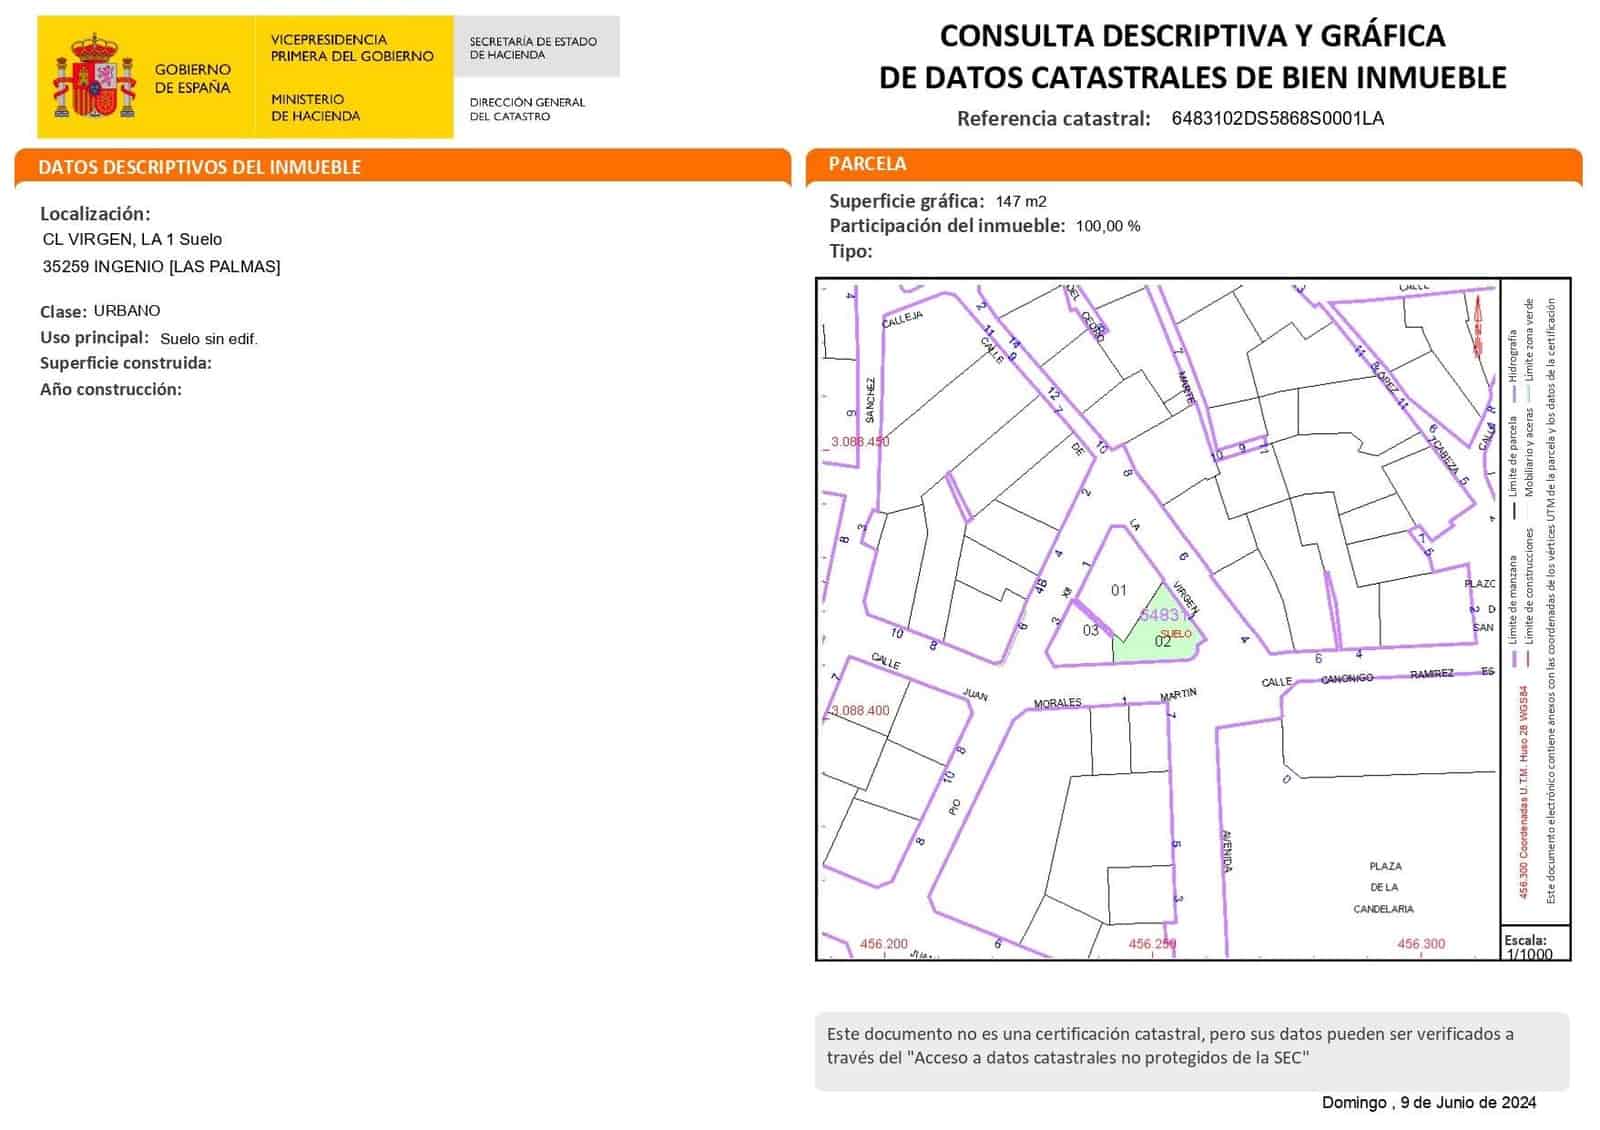Click the cadastral reference number 6483102DS5868S0001LA
The width and height of the screenshot is (1600, 1130).
click(x=1277, y=118)
